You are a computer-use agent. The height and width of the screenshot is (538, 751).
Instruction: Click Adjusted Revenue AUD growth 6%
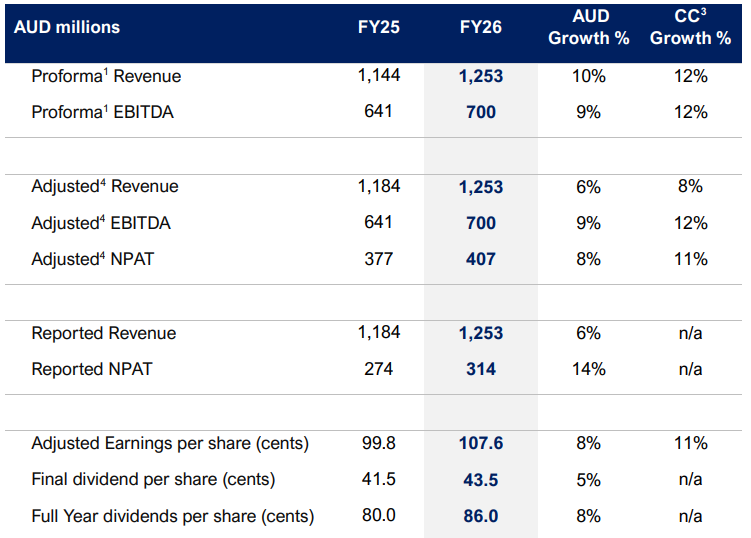pos(589,187)
